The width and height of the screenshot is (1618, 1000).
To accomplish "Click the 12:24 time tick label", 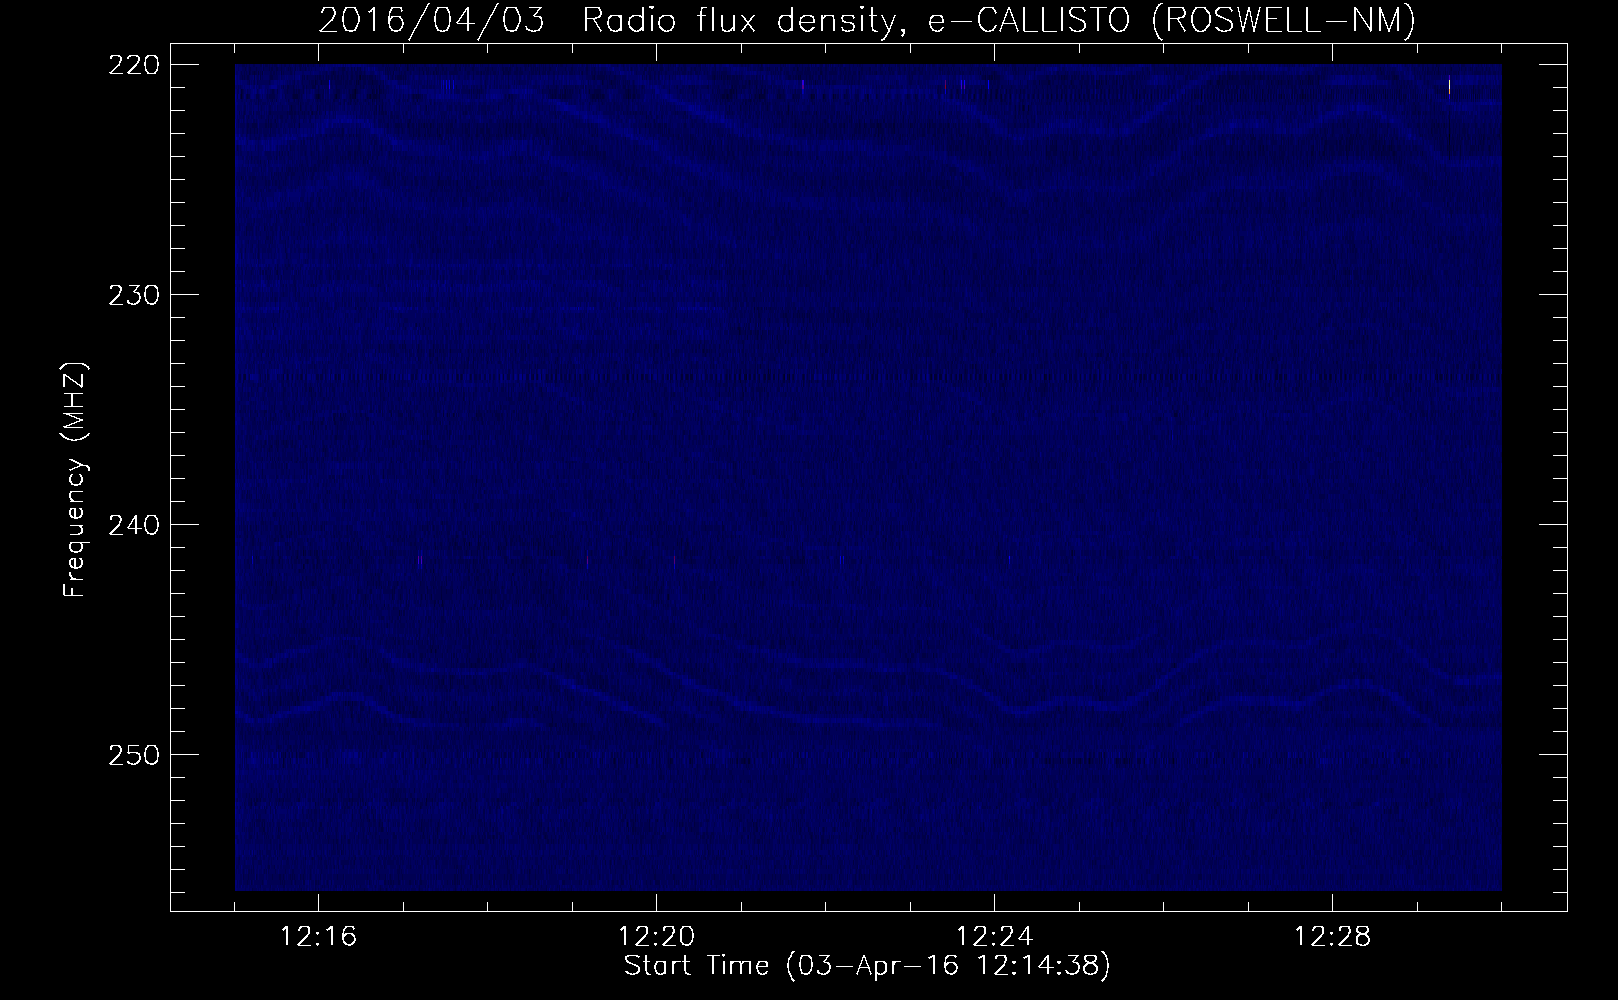I will (x=995, y=937).
